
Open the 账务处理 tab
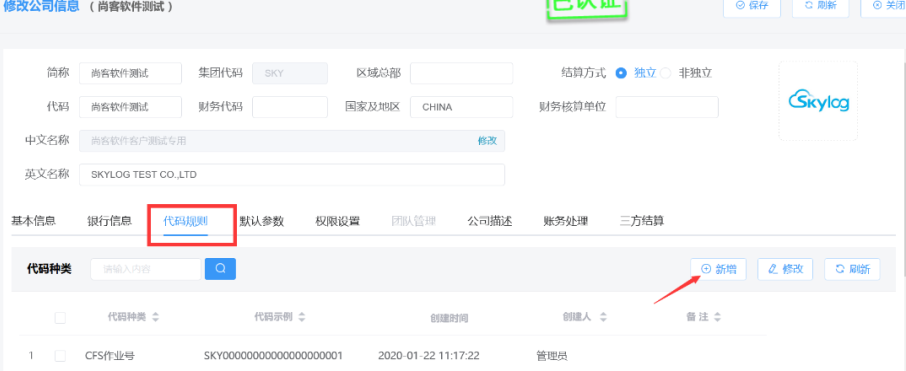pos(566,221)
